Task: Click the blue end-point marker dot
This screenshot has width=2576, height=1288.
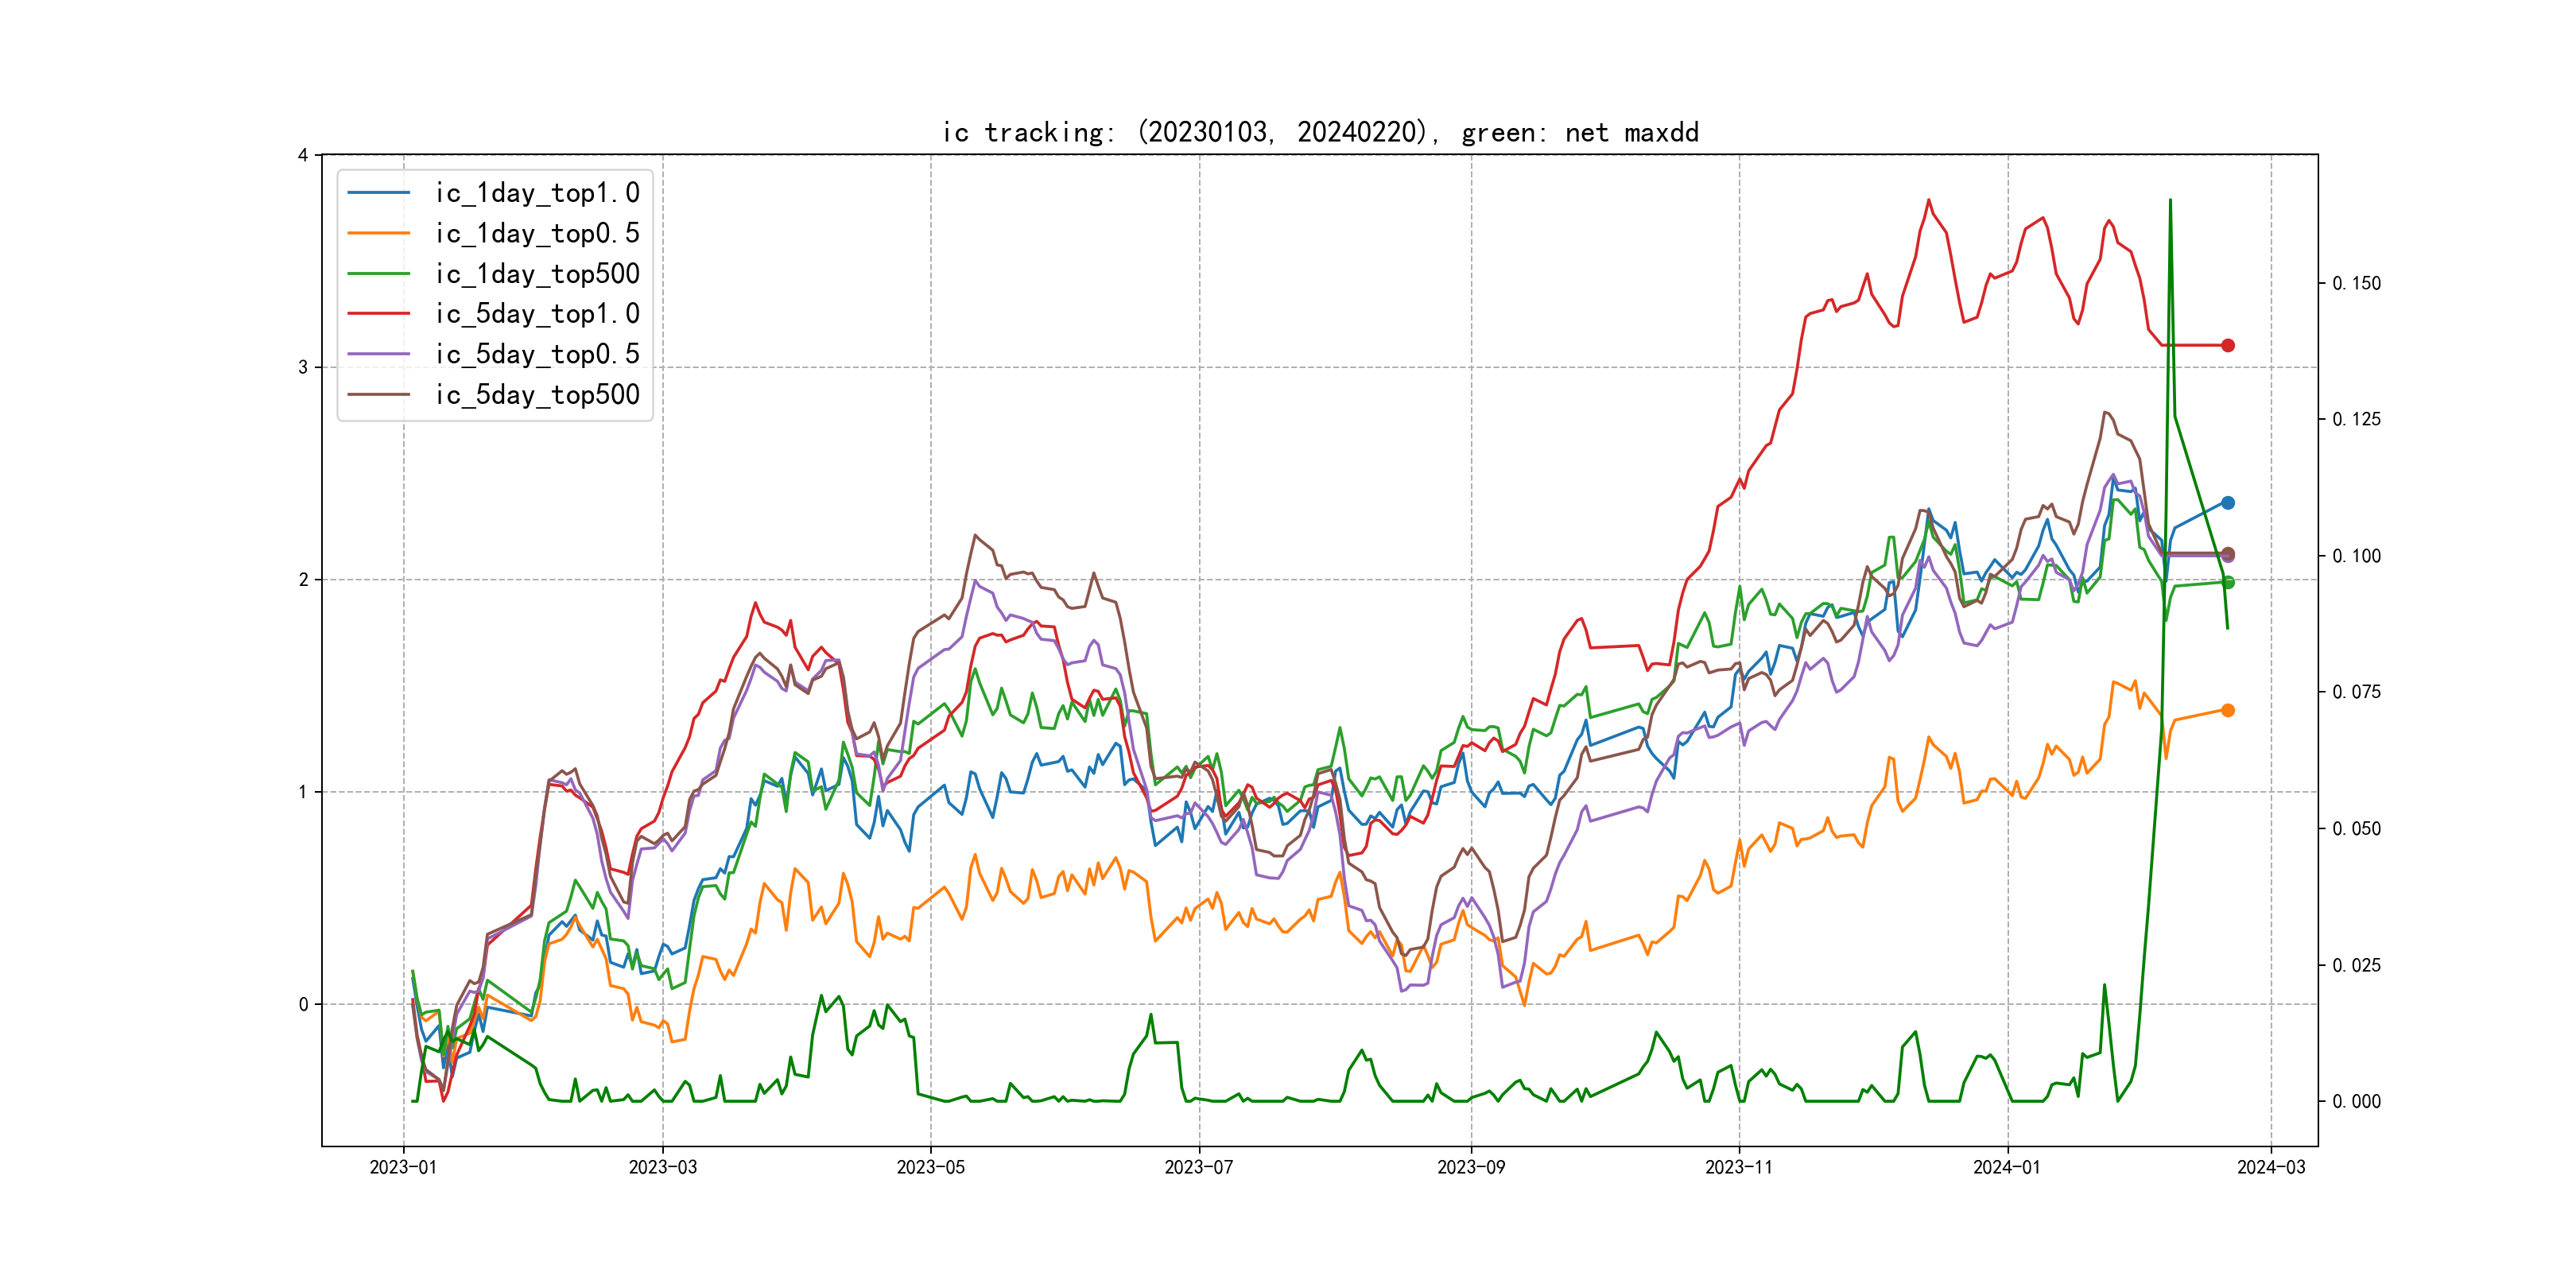Action: [x=2227, y=503]
